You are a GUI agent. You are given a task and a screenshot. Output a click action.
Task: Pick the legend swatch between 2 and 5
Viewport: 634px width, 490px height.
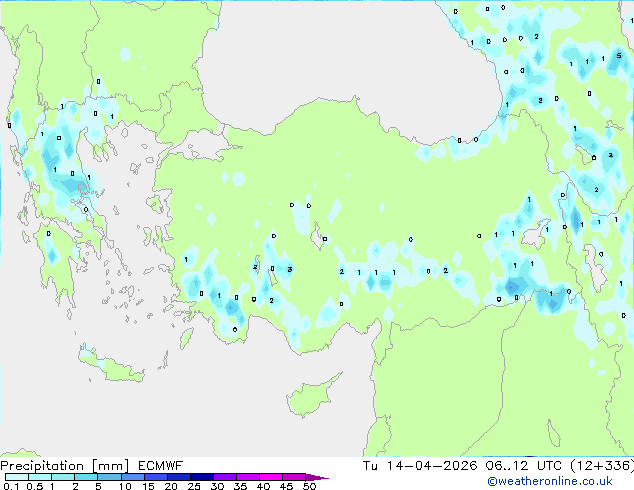point(87,477)
